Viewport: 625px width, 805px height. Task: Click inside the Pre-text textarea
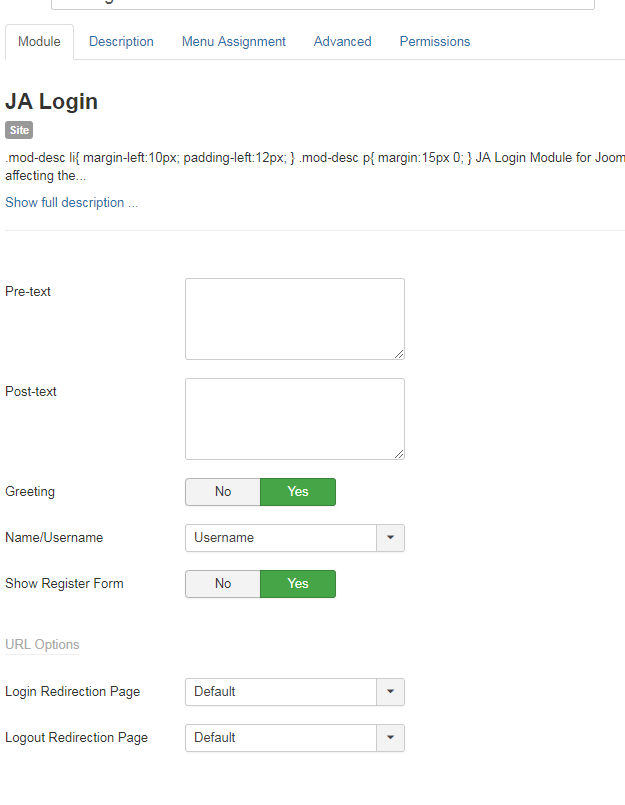pyautogui.click(x=294, y=318)
